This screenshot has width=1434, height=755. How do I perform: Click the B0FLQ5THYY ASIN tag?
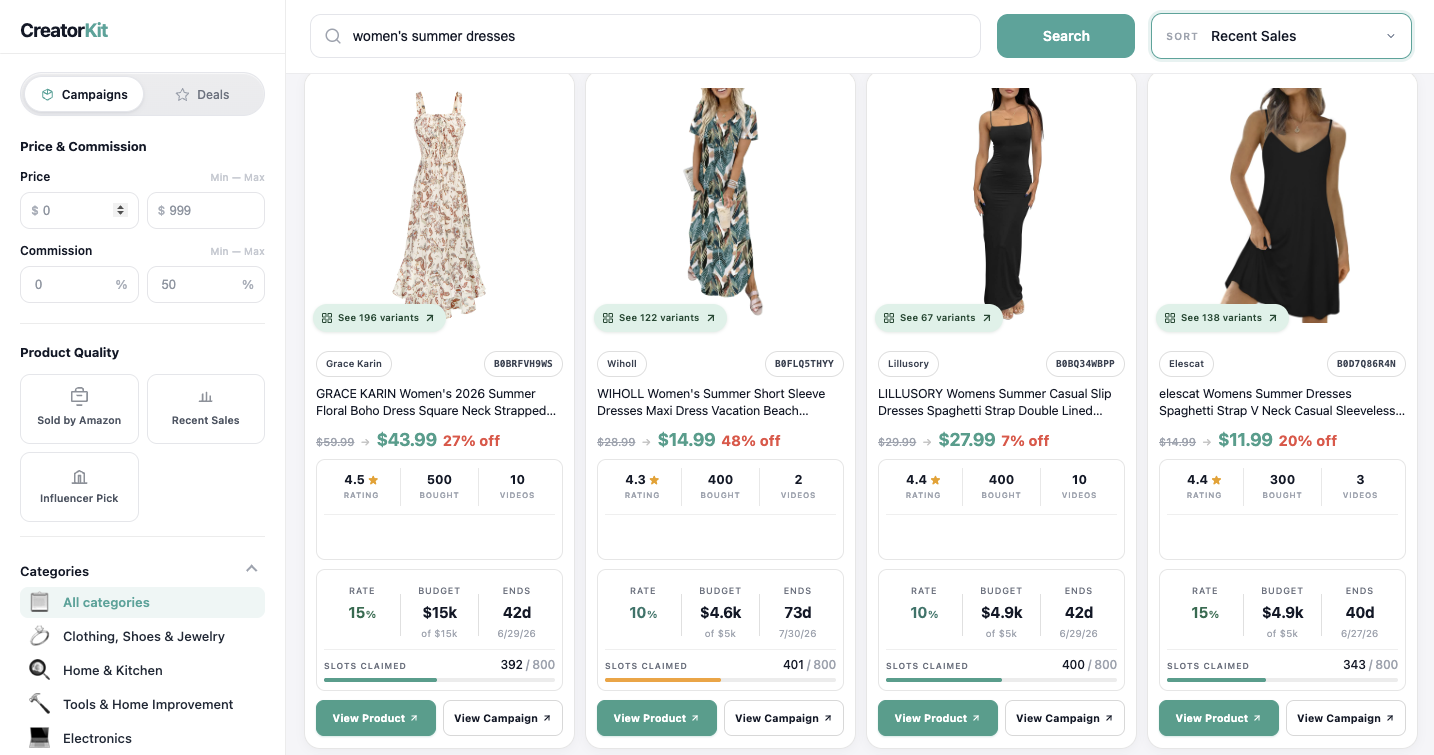pos(804,363)
